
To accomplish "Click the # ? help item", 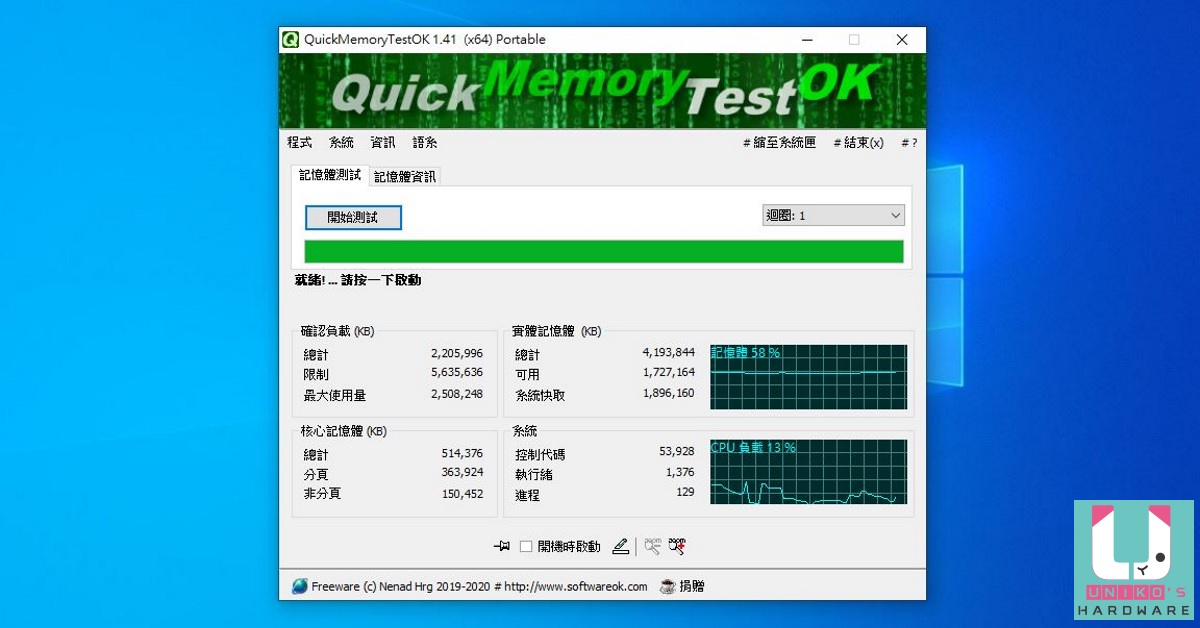I will [x=909, y=143].
